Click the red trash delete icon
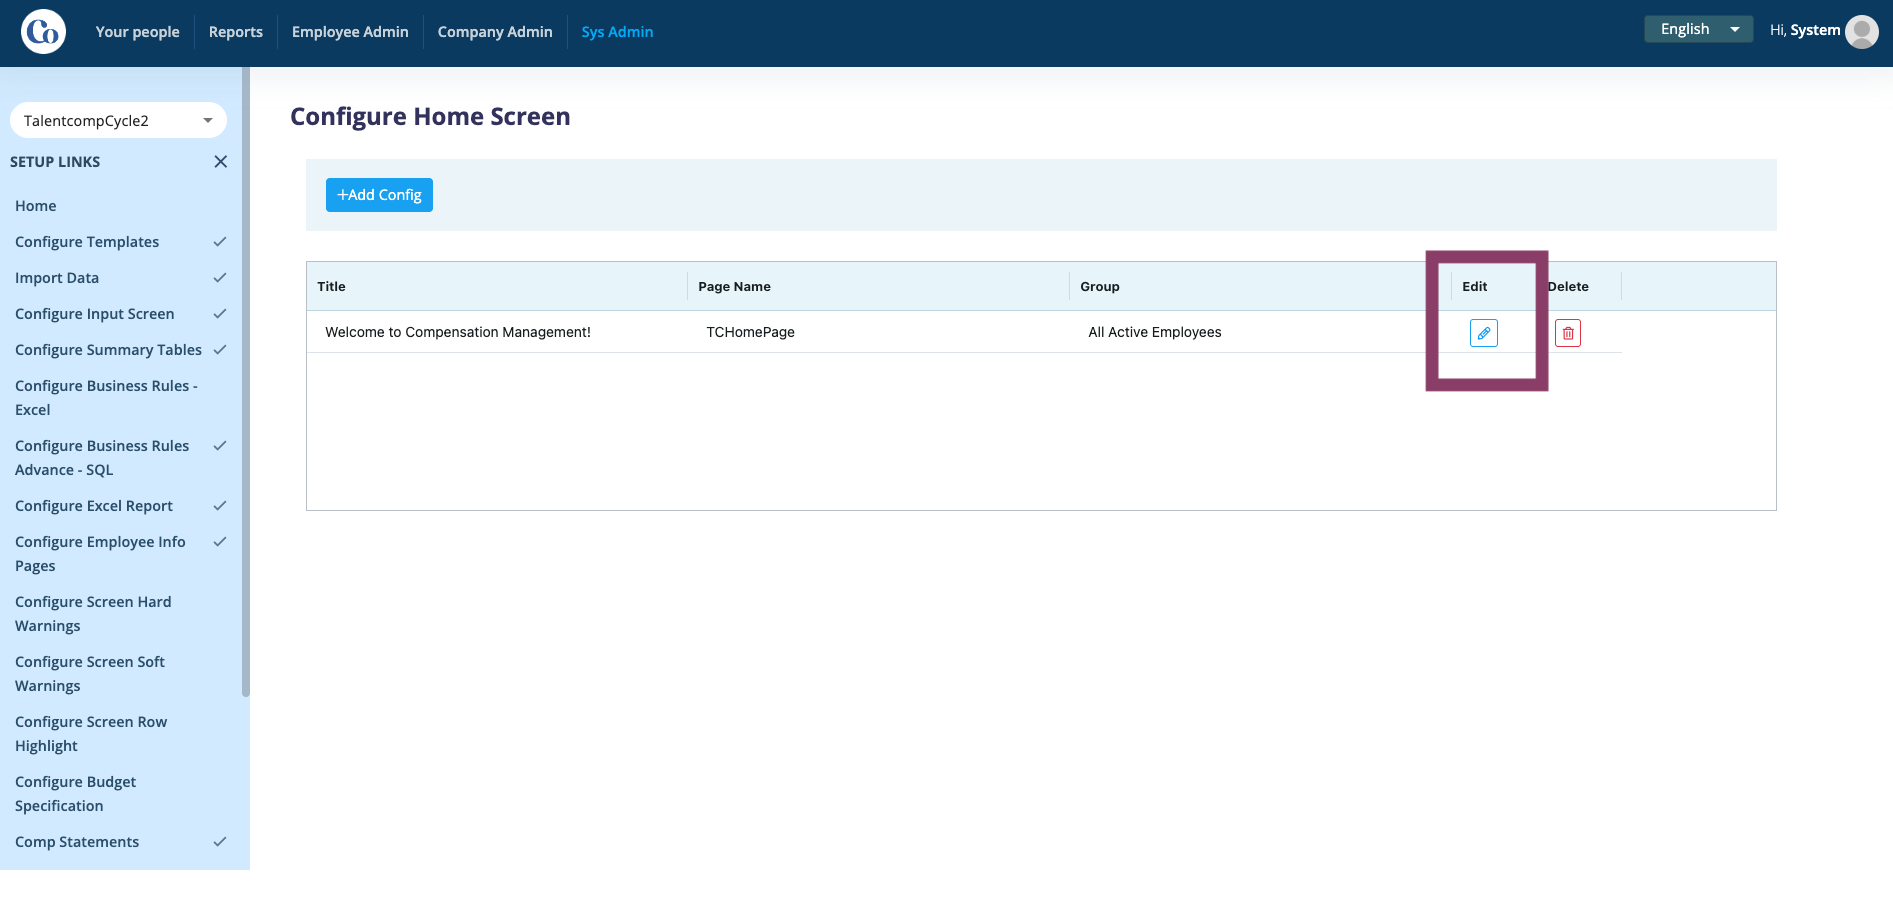 pos(1567,333)
